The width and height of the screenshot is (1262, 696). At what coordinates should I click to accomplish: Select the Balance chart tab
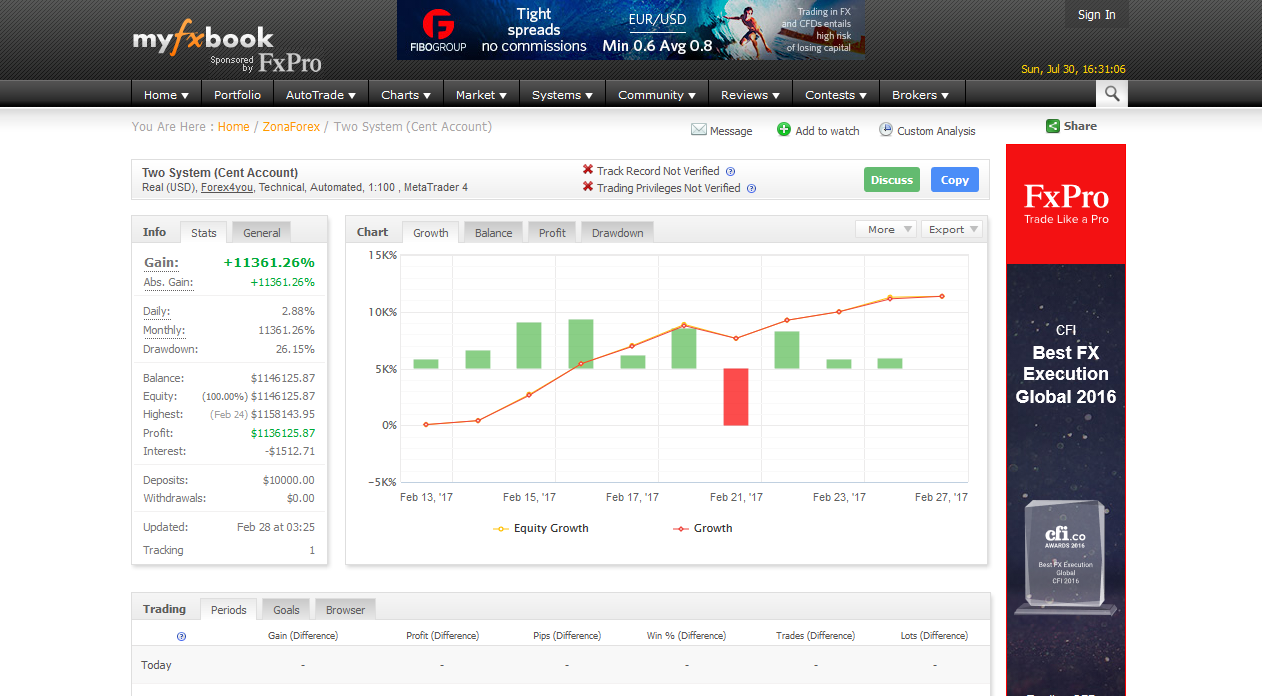(x=493, y=232)
